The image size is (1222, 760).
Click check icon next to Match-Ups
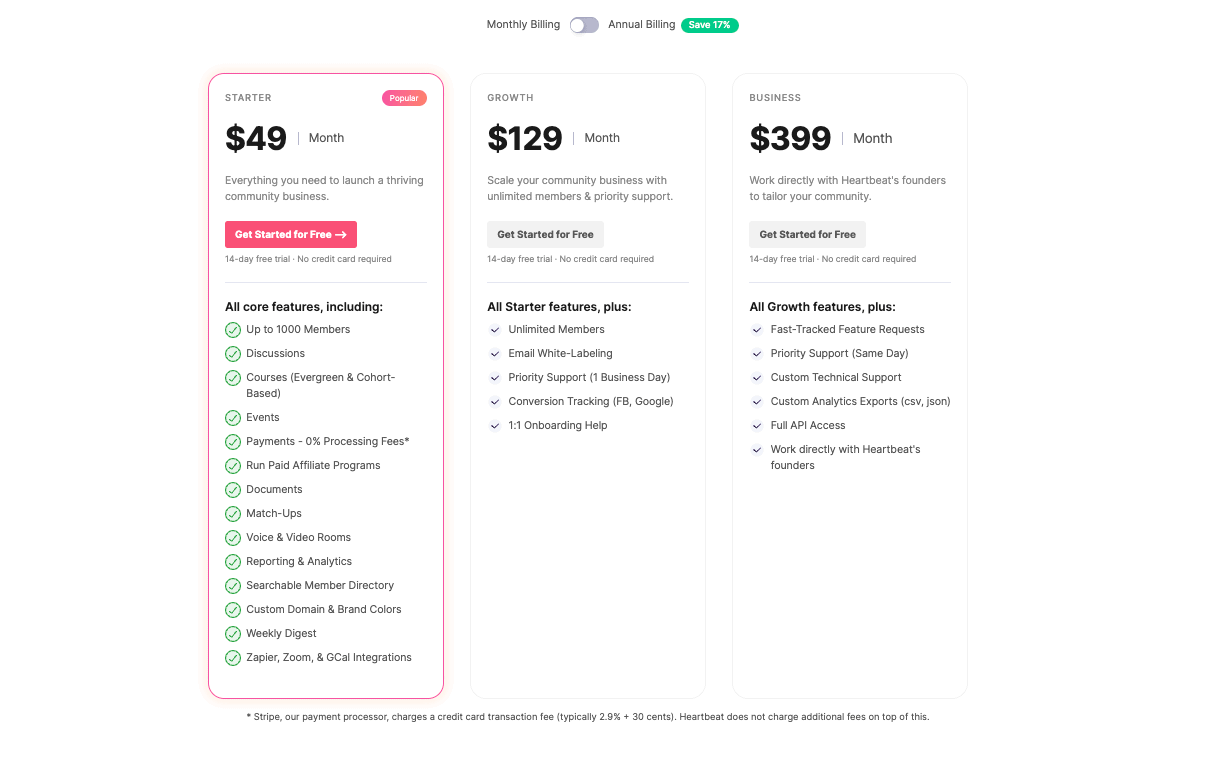tap(233, 514)
